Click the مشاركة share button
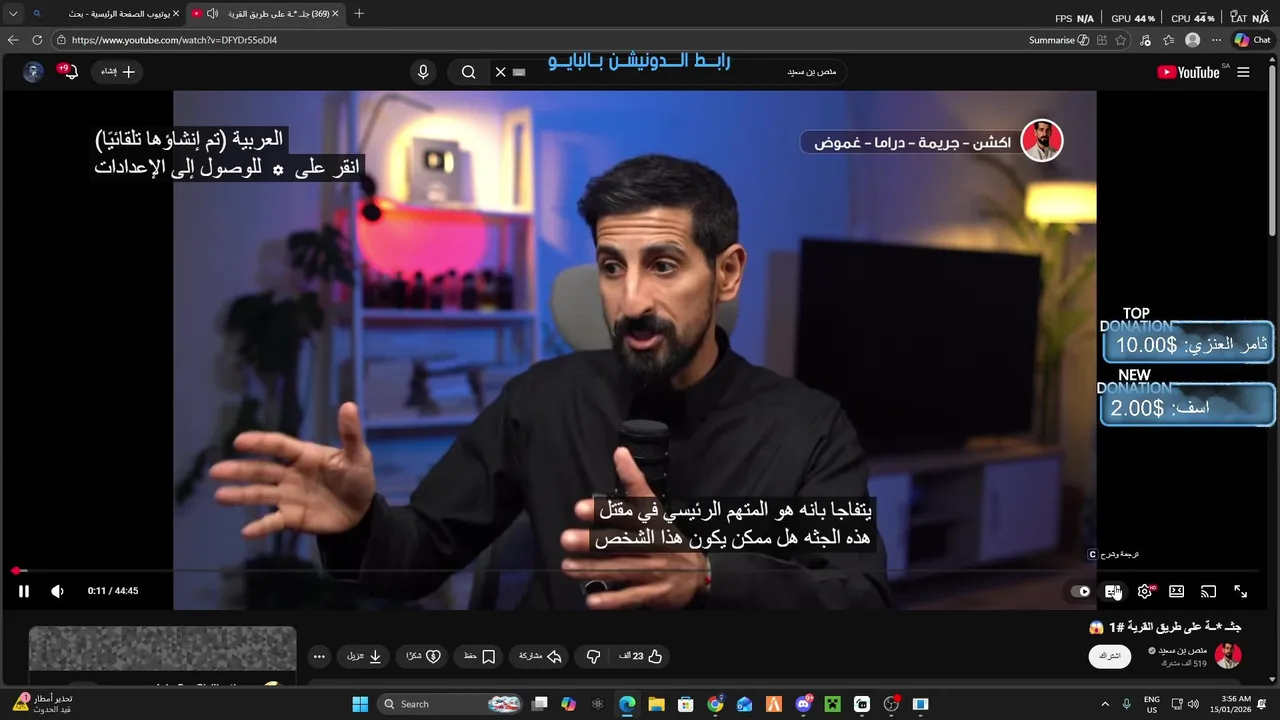 540,656
